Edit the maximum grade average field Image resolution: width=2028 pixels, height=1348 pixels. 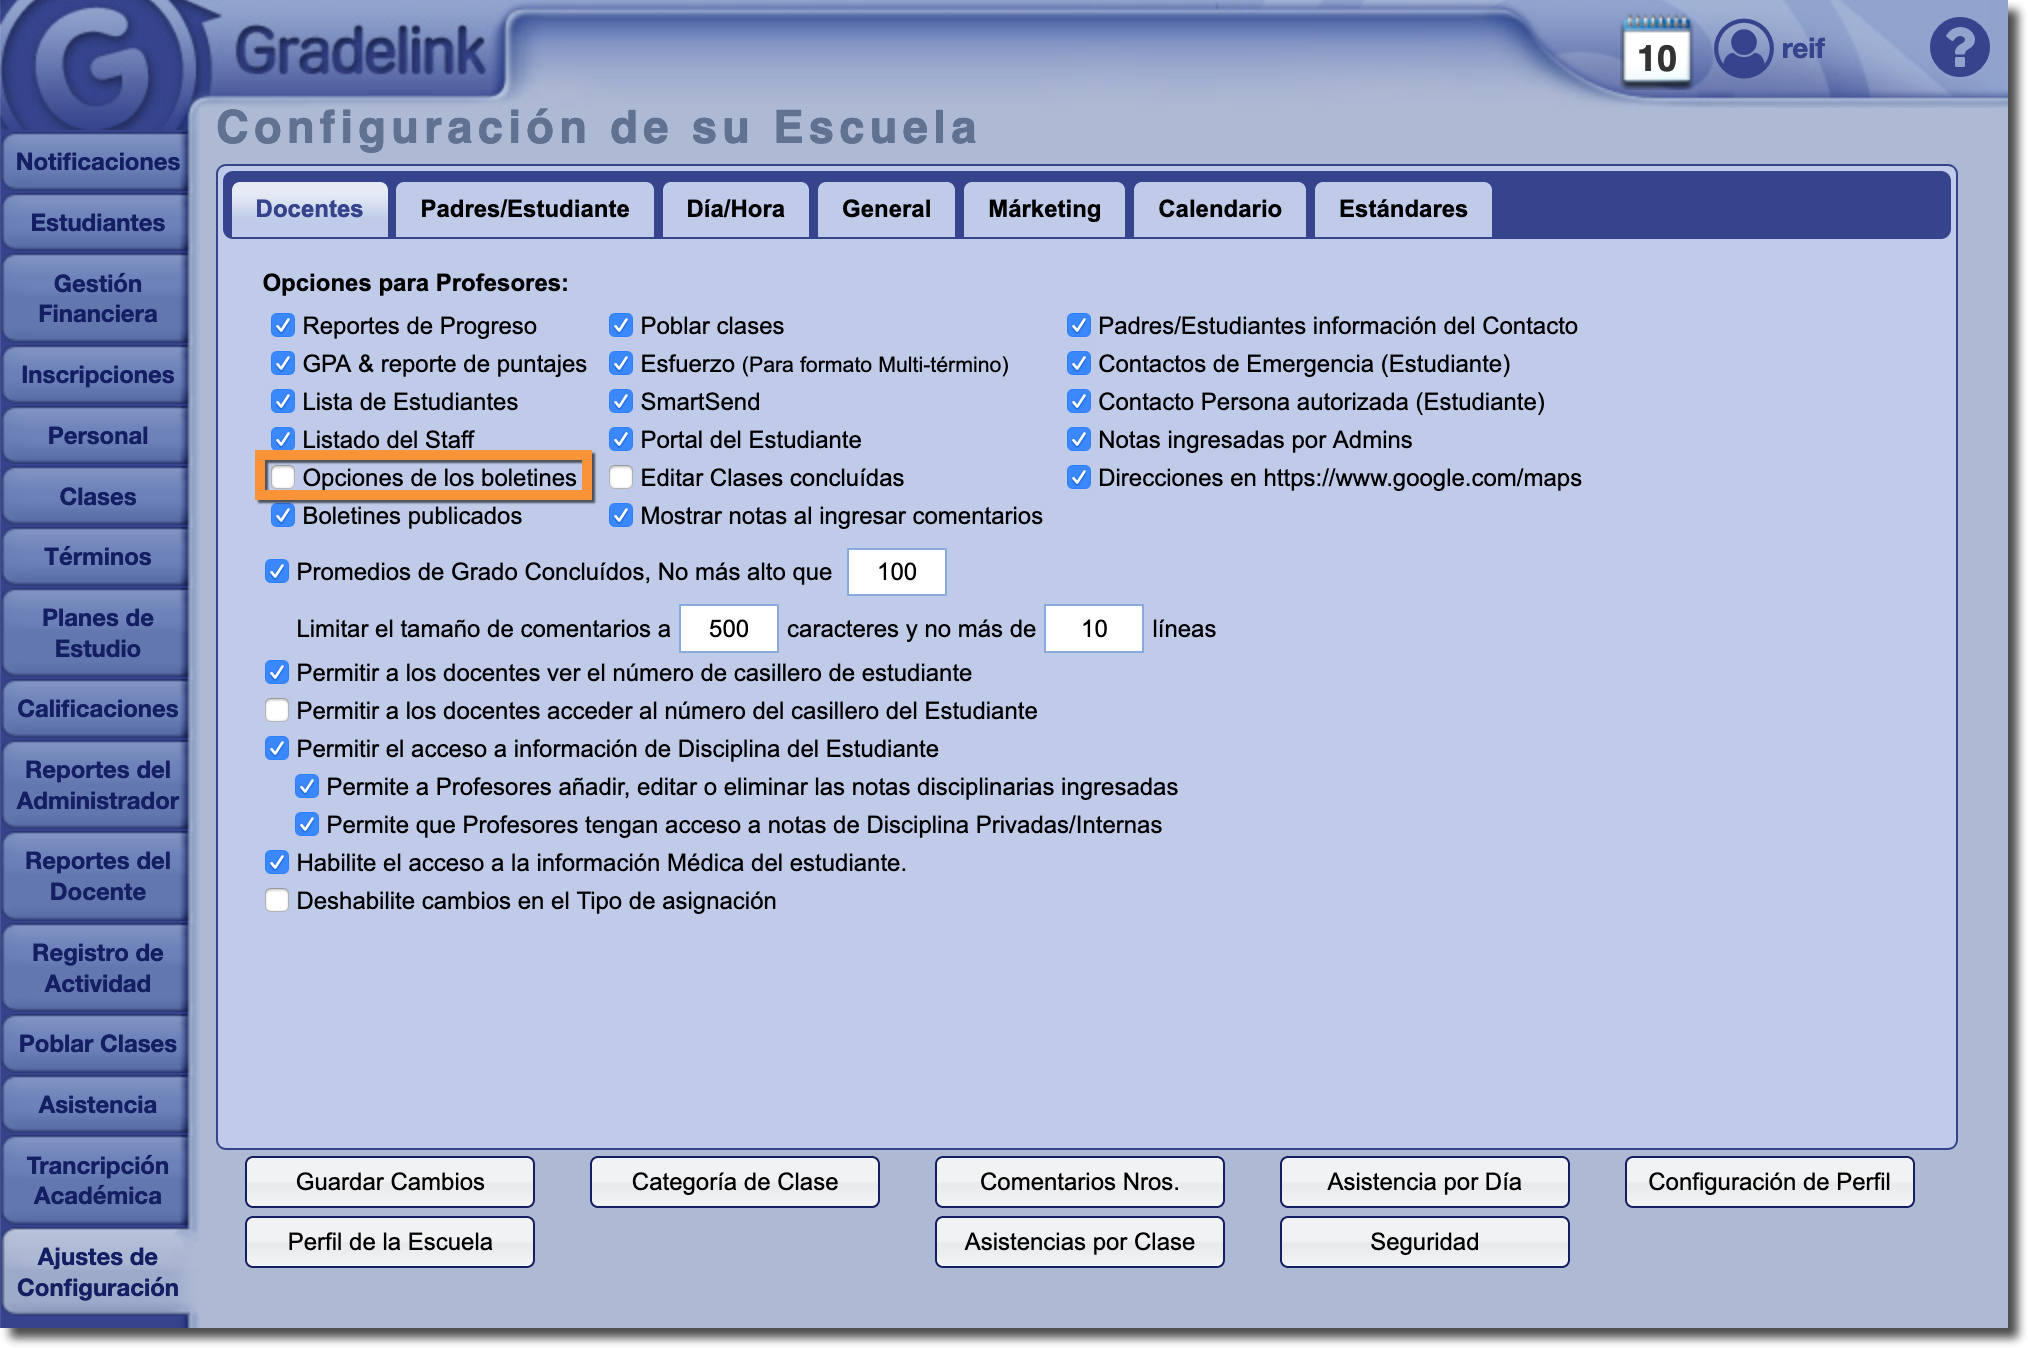coord(896,572)
